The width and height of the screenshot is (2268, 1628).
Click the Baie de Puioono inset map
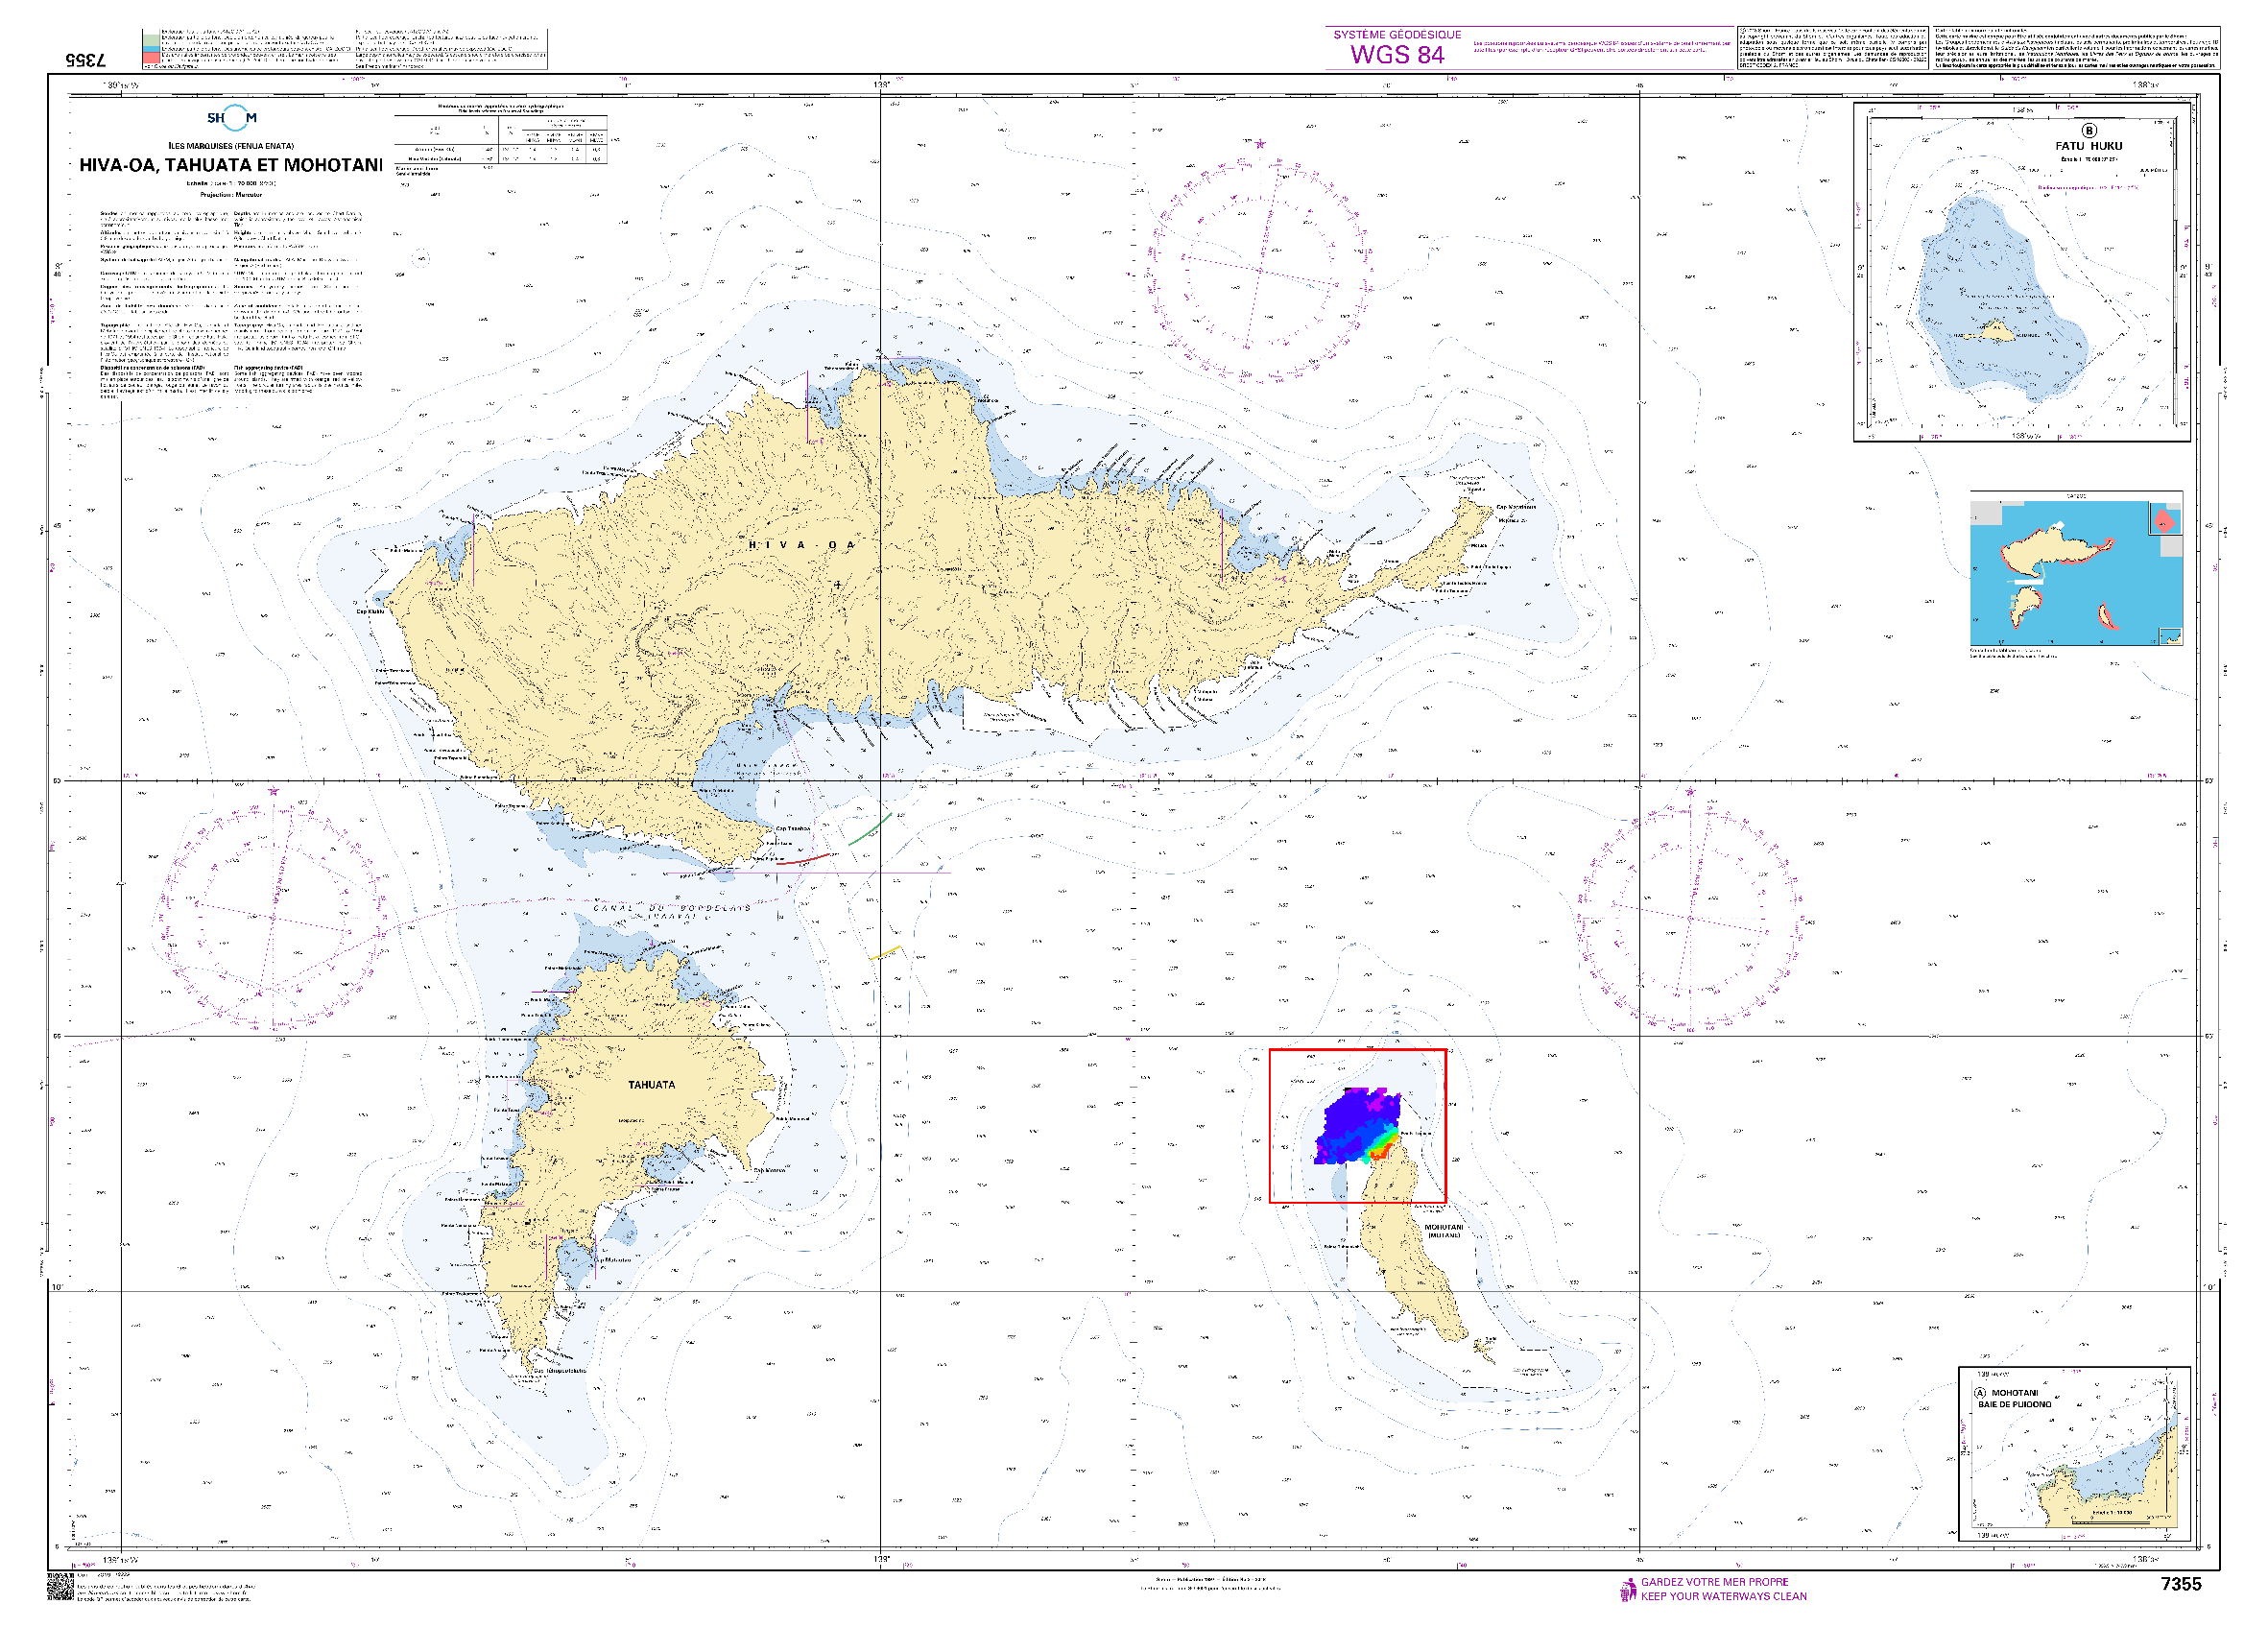pos(2075,1455)
